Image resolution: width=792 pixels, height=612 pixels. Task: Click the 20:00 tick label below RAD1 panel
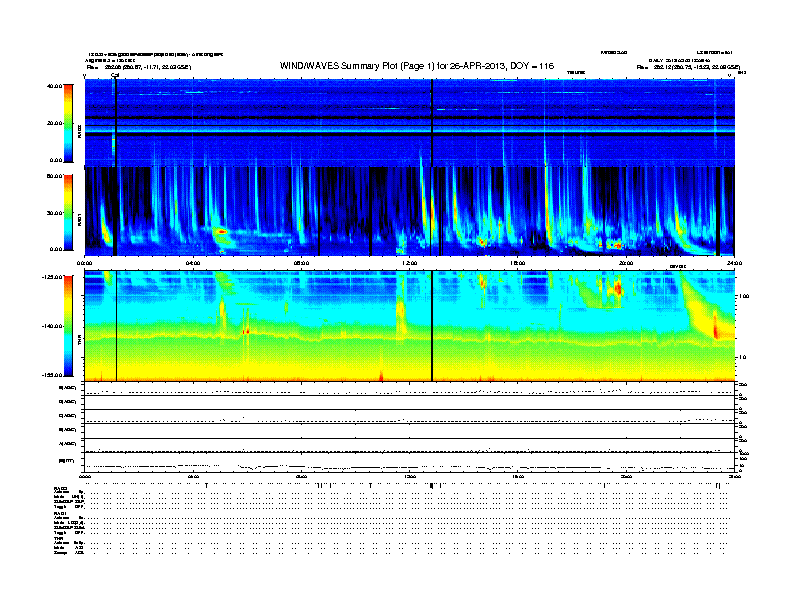626,263
